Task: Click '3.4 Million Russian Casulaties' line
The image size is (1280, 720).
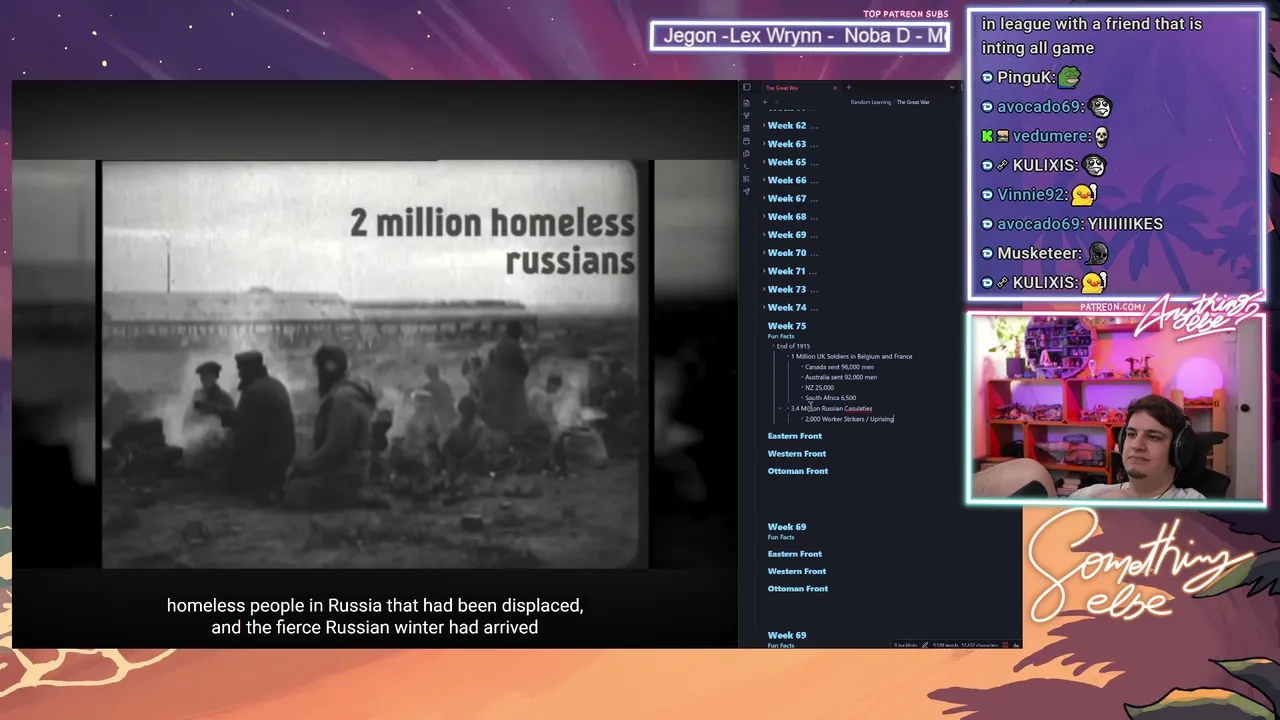Action: tap(832, 408)
